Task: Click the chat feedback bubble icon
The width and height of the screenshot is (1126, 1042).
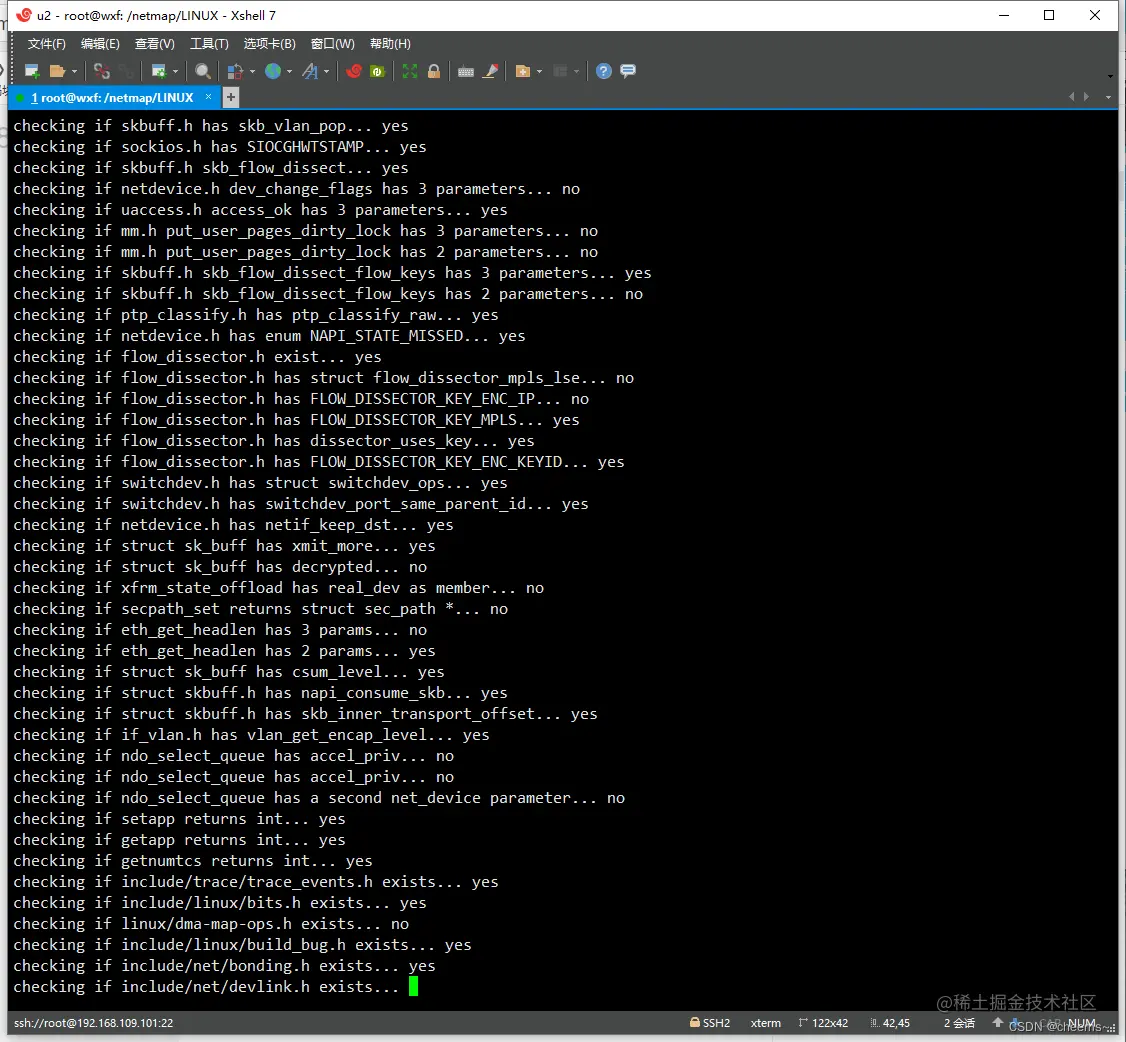Action: pyautogui.click(x=628, y=71)
